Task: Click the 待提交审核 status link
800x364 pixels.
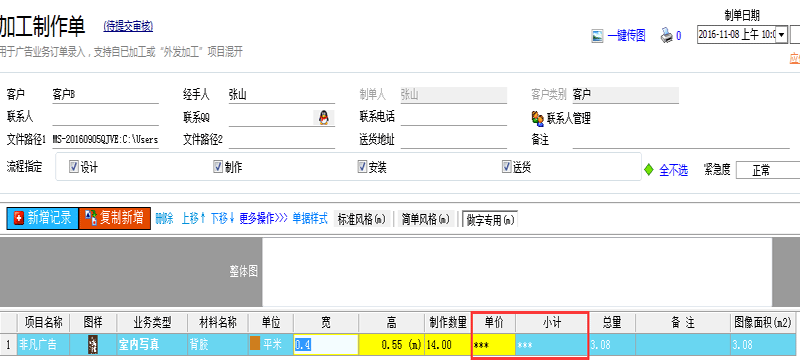Action: [x=128, y=26]
